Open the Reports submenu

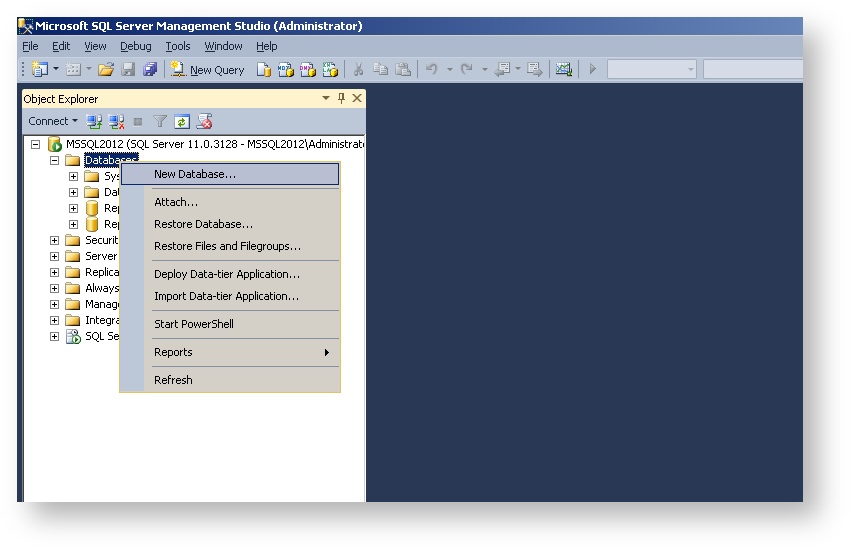pyautogui.click(x=173, y=352)
